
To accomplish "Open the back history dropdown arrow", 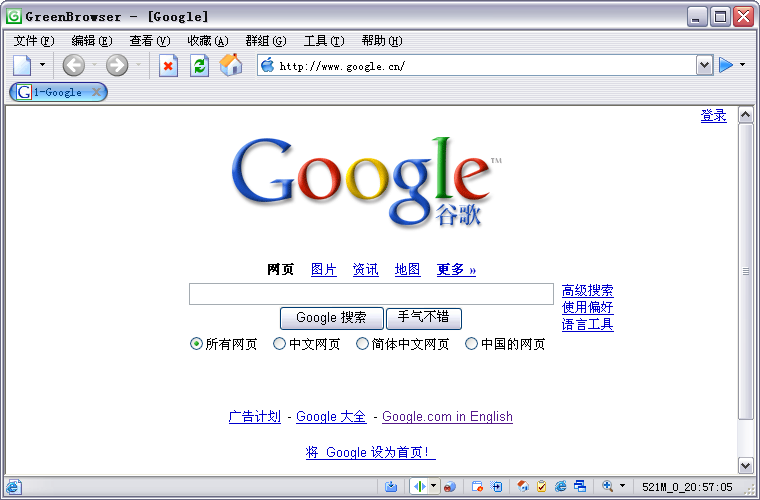I will pyautogui.click(x=95, y=65).
